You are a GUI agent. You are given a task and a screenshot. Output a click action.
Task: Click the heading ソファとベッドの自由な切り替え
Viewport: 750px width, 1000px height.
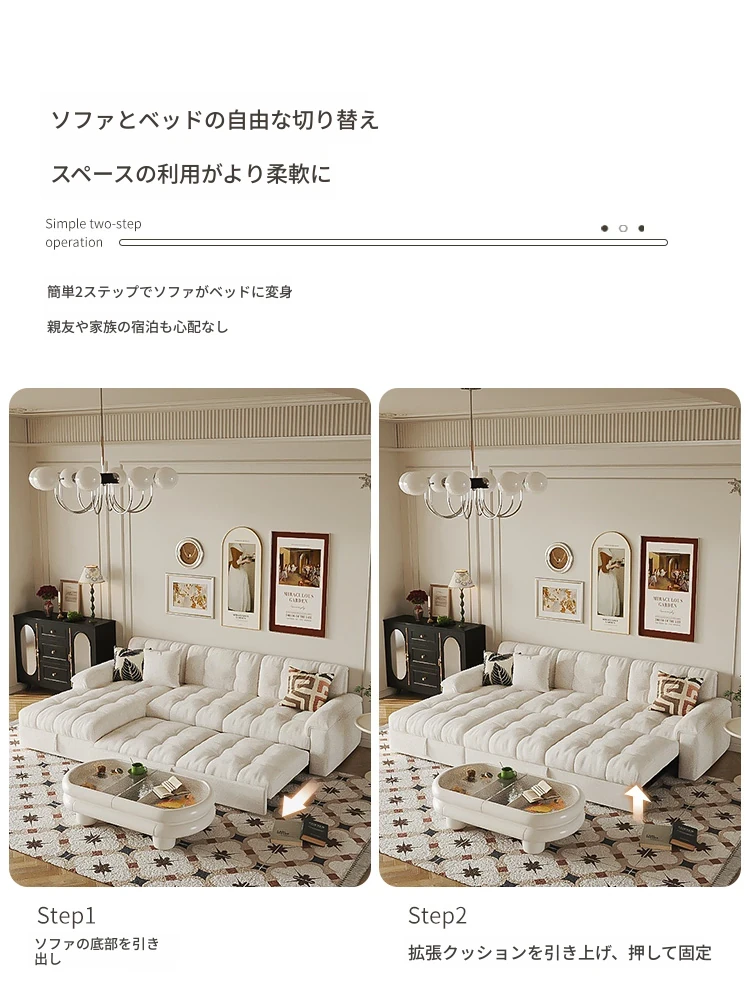(215, 120)
